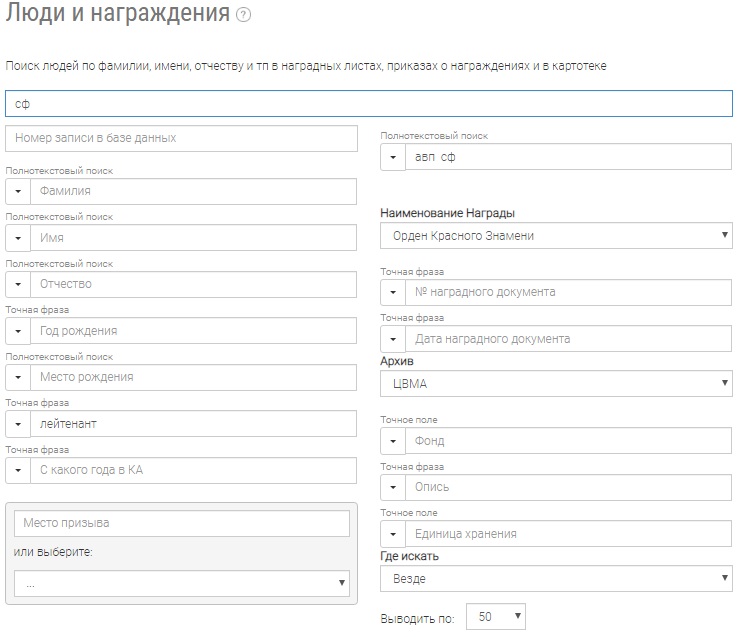The width and height of the screenshot is (744, 637).
Task: Expand the Архив dropdown showing ЦВМА
Action: coord(556,382)
